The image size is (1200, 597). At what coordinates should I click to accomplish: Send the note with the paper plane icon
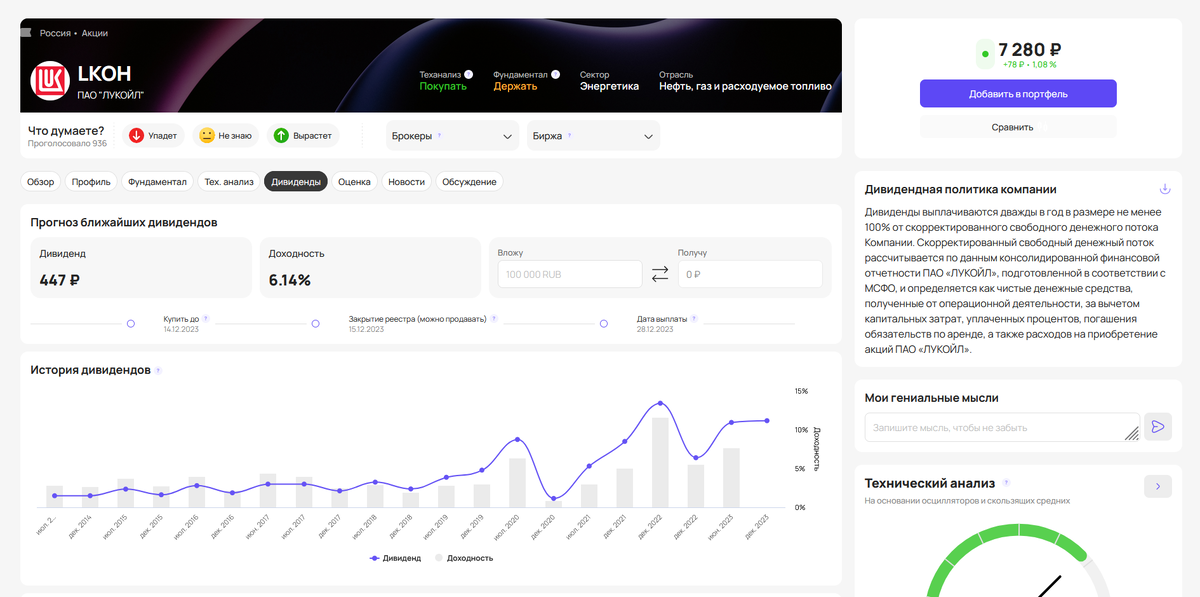1158,427
